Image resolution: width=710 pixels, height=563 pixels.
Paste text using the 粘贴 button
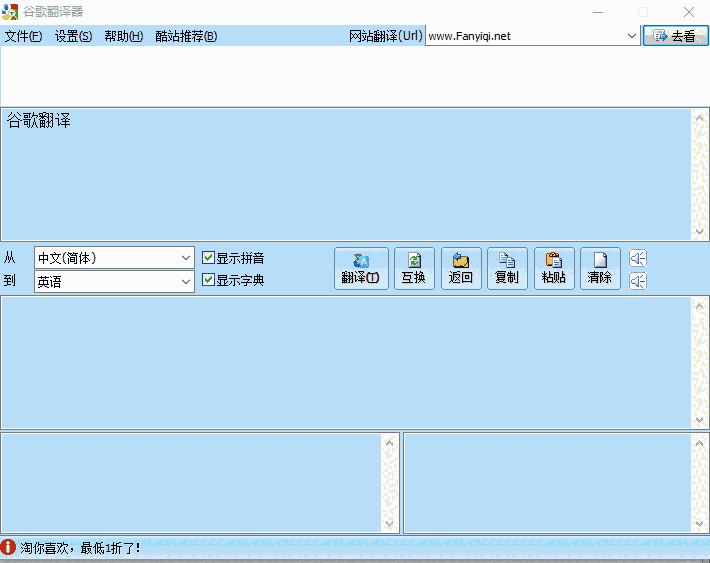click(x=554, y=269)
